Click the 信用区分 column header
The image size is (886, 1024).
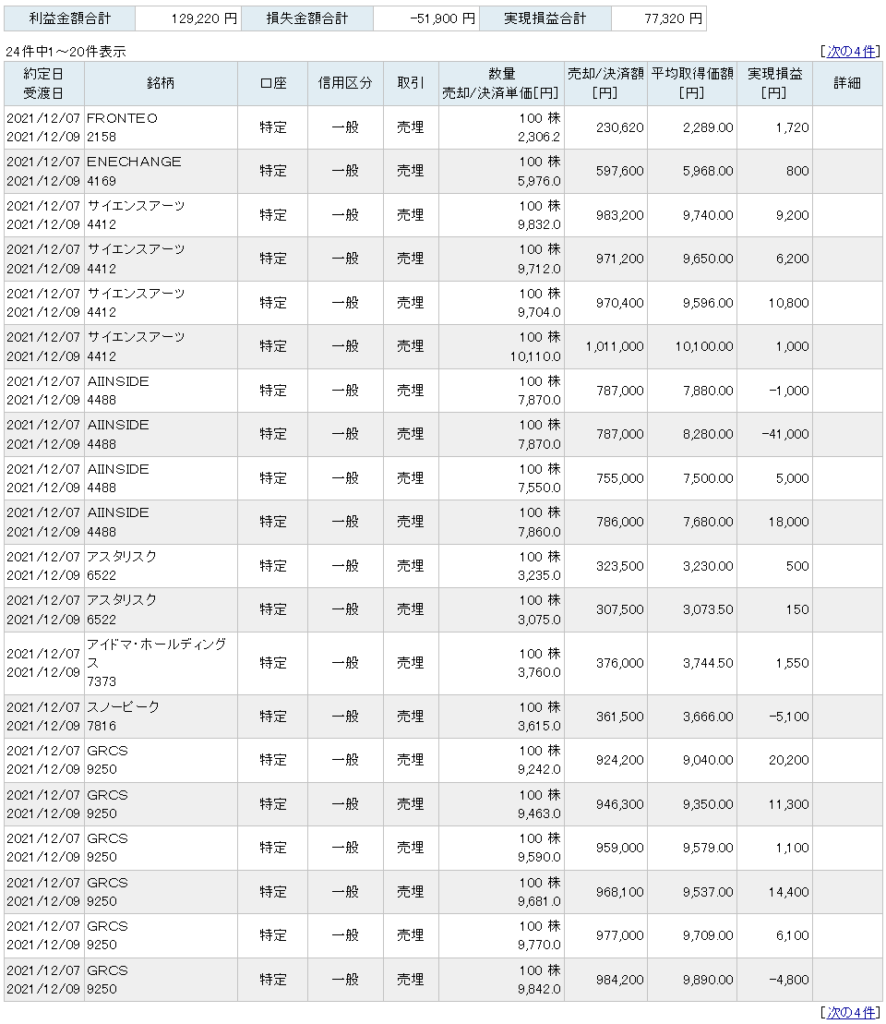pos(345,83)
